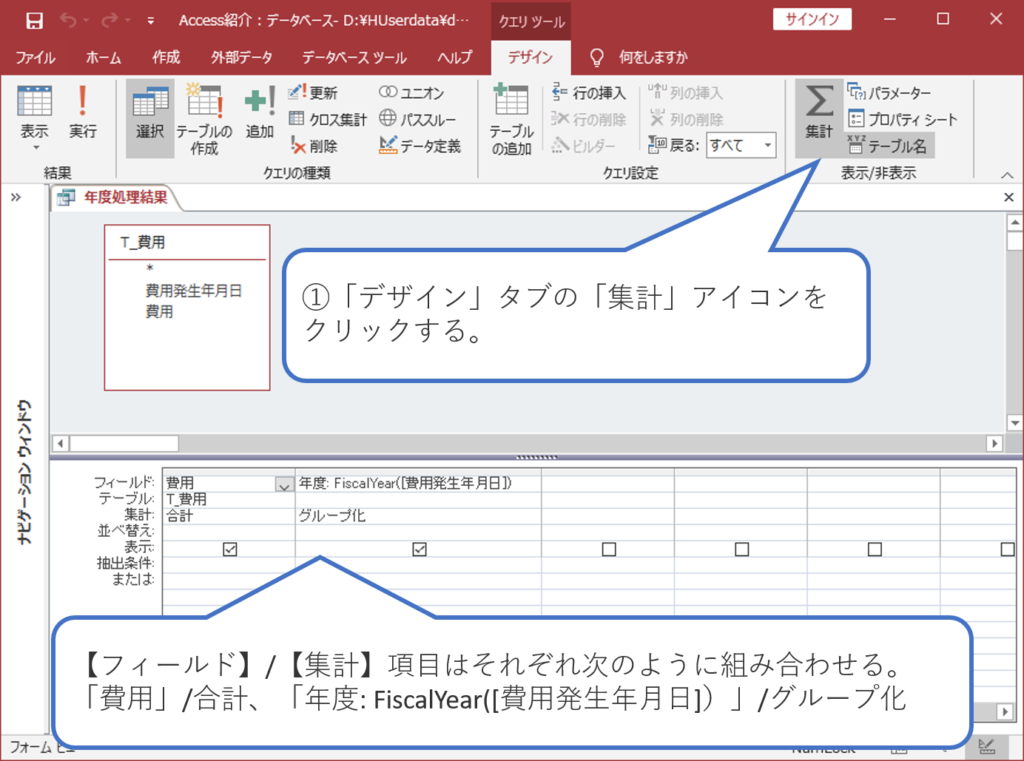
Task: Toggle テーブル名 table names row
Action: [888, 145]
